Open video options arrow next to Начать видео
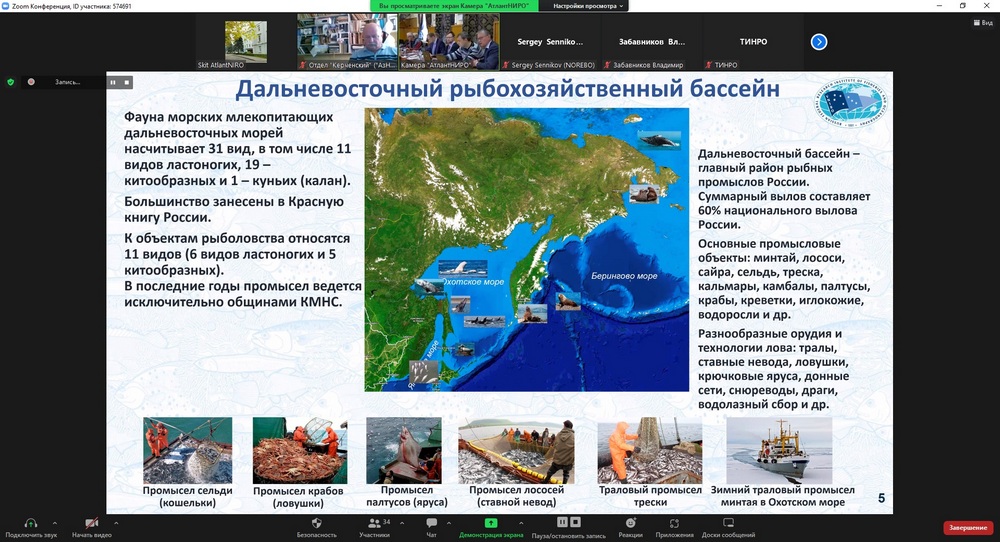 click(x=115, y=523)
